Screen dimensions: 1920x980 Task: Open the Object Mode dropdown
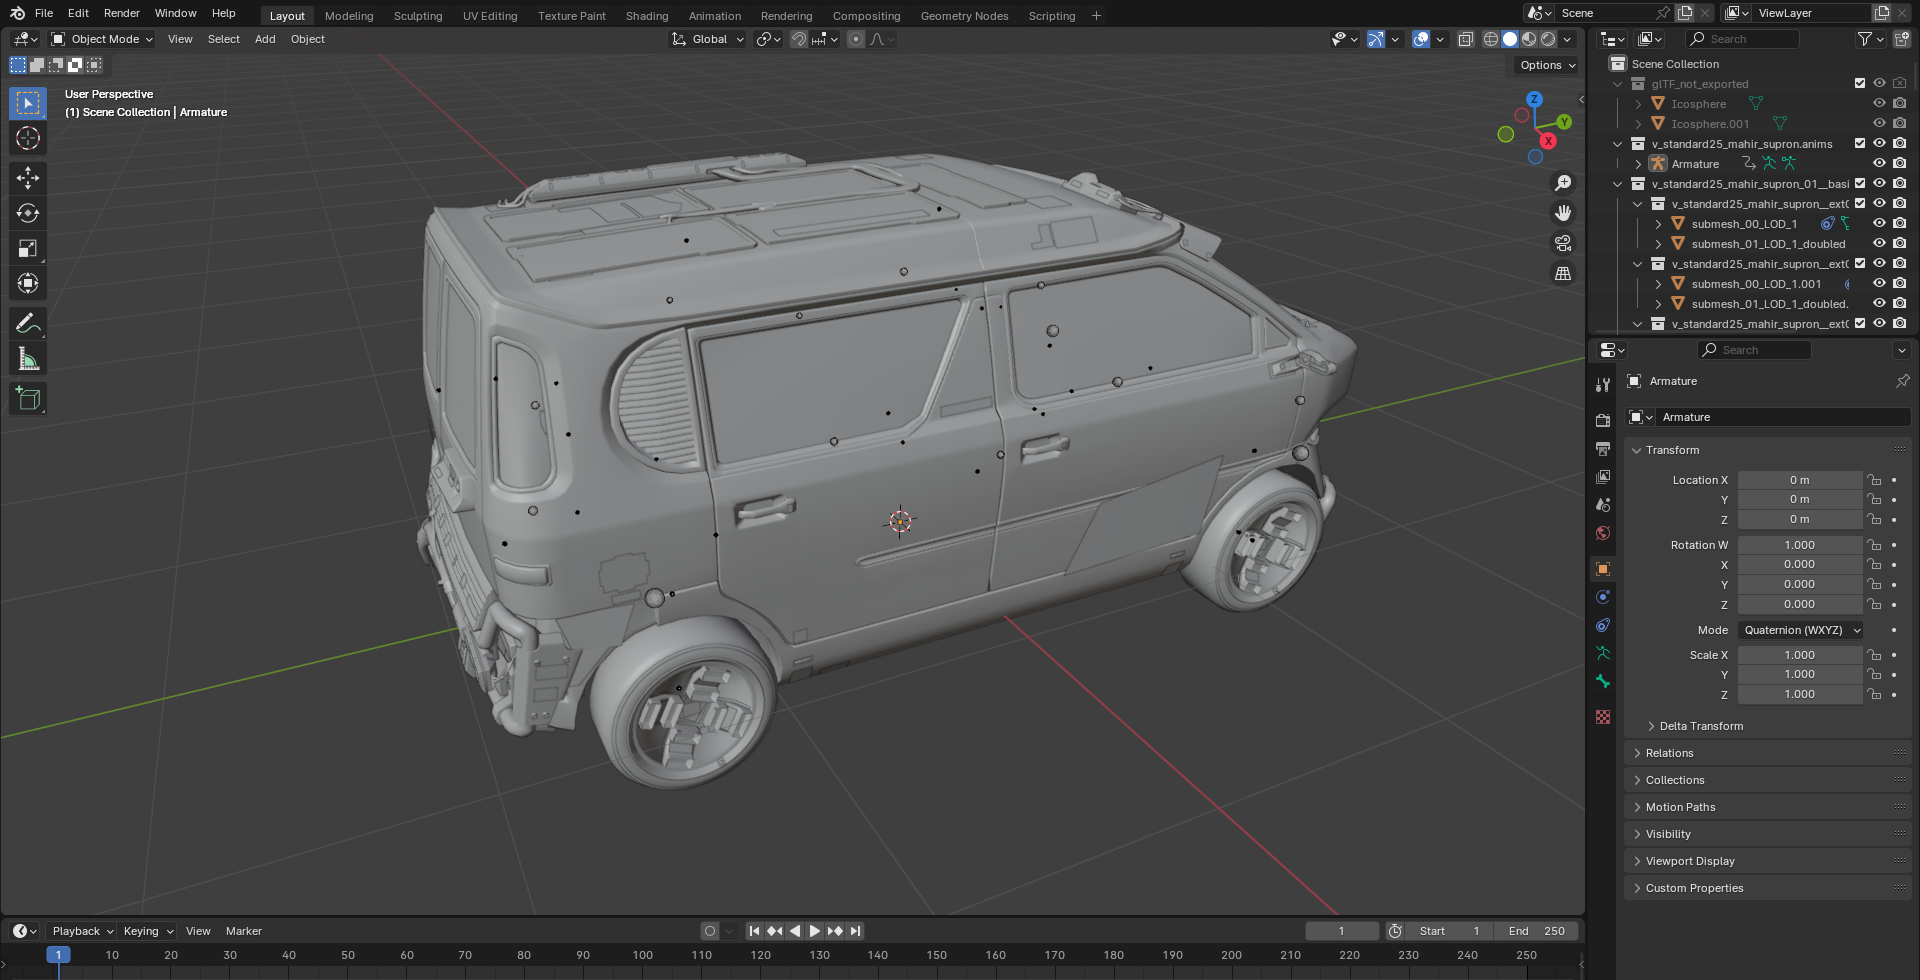102,39
